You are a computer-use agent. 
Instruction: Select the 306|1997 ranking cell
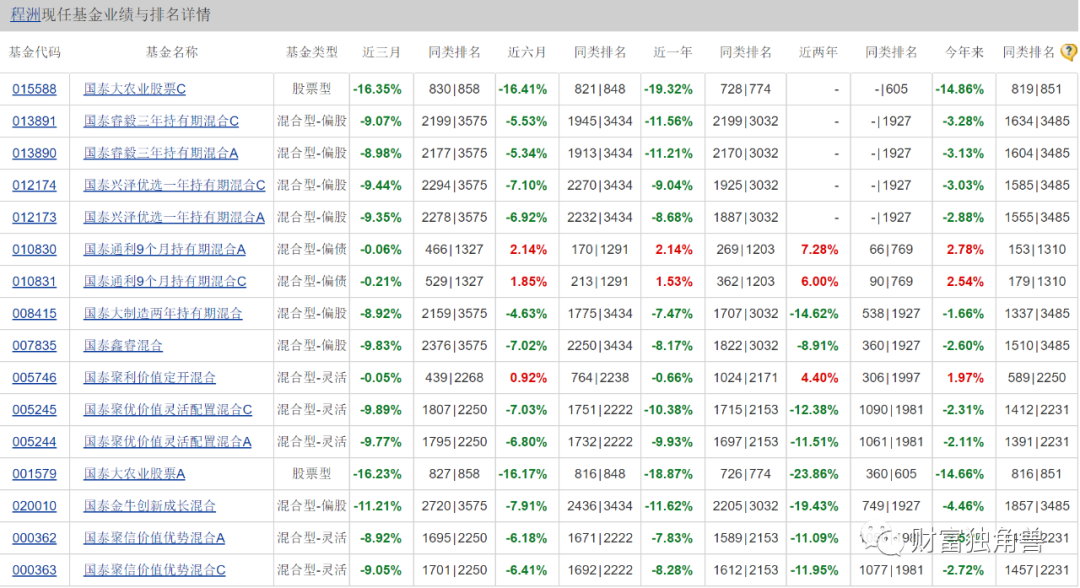(891, 377)
